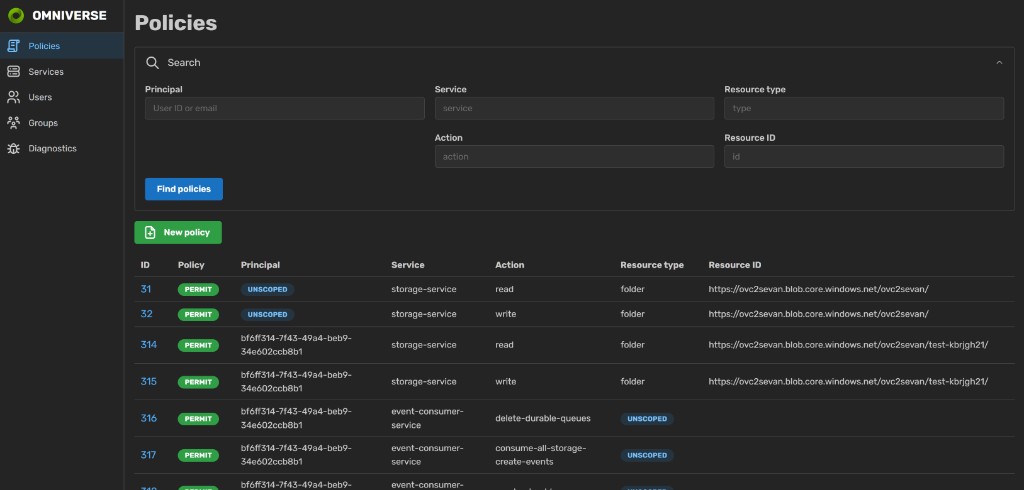The height and width of the screenshot is (490, 1024).
Task: Open policy ID 316
Action: [149, 418]
